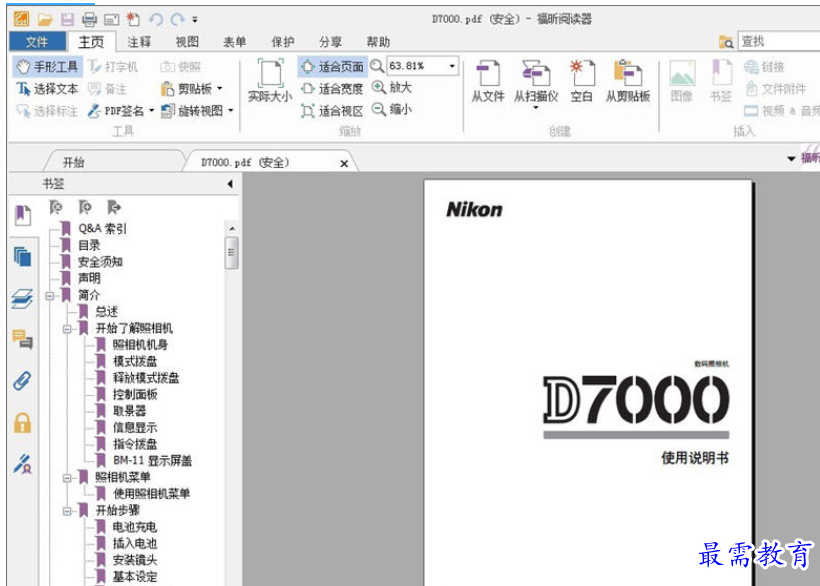Viewport: 820px width, 586px height.
Task: Go to the BM-11 显示屏盖 bookmark
Action: 152,461
